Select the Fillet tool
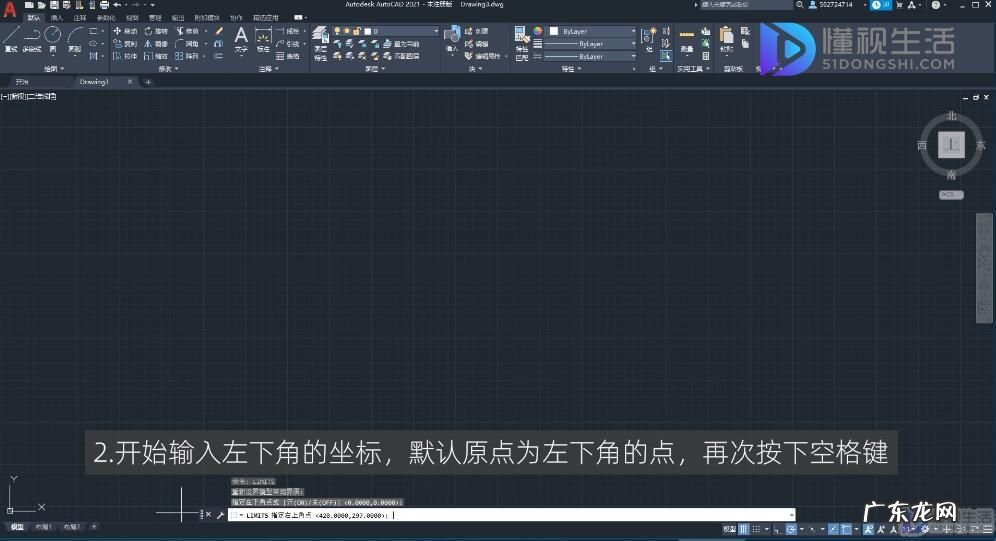The height and width of the screenshot is (541, 996). point(187,43)
